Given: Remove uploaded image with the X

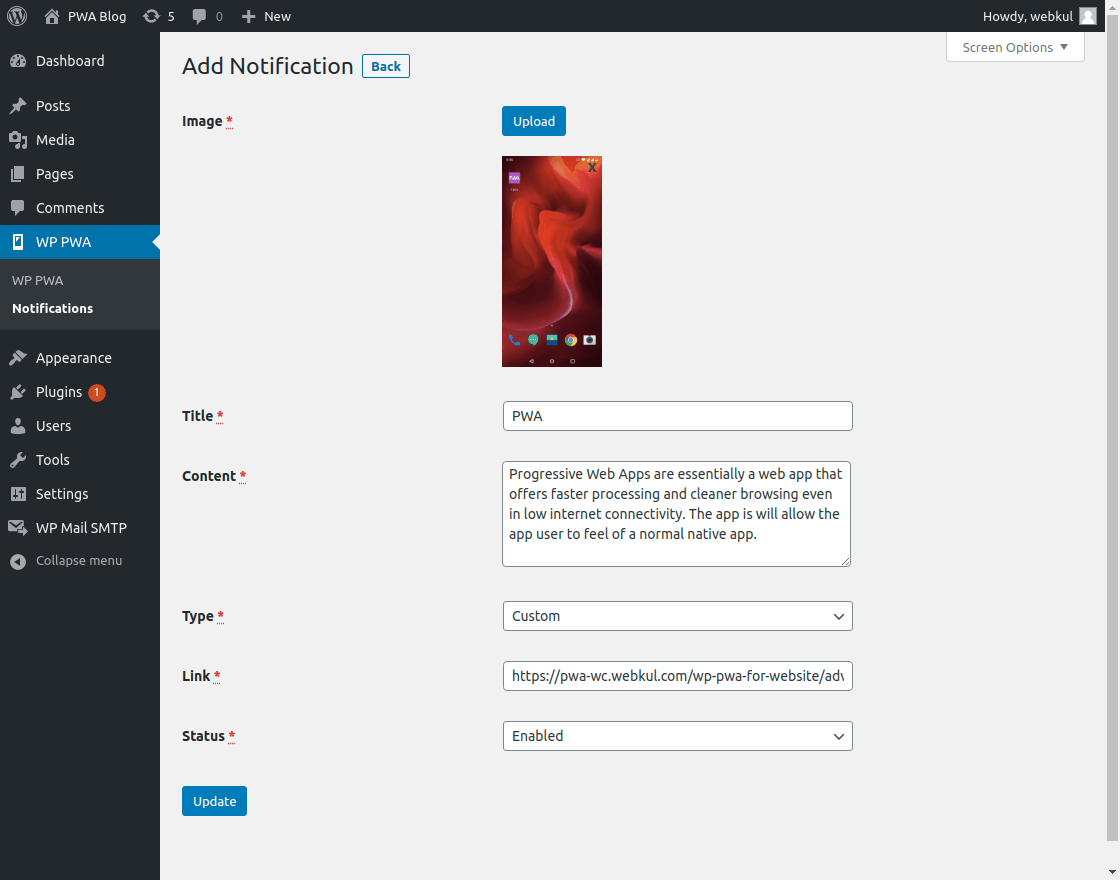Looking at the screenshot, I should coord(592,168).
